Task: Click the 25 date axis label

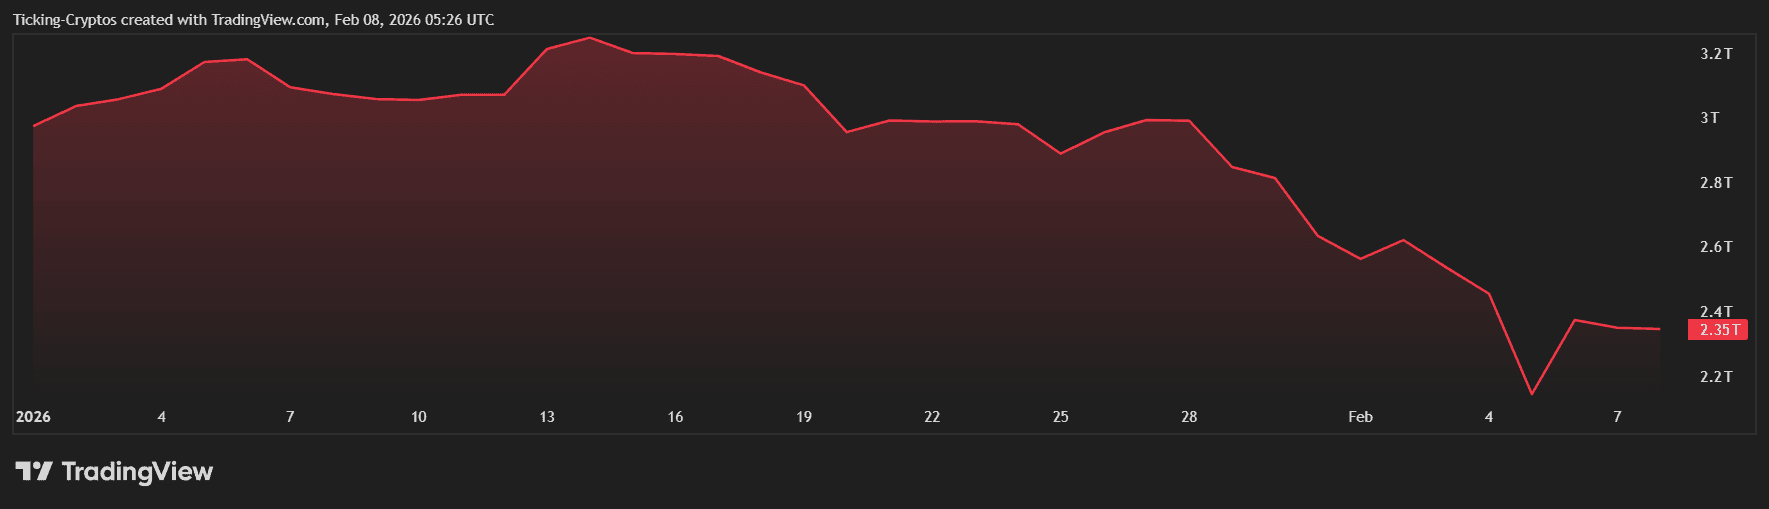Action: pos(1060,417)
